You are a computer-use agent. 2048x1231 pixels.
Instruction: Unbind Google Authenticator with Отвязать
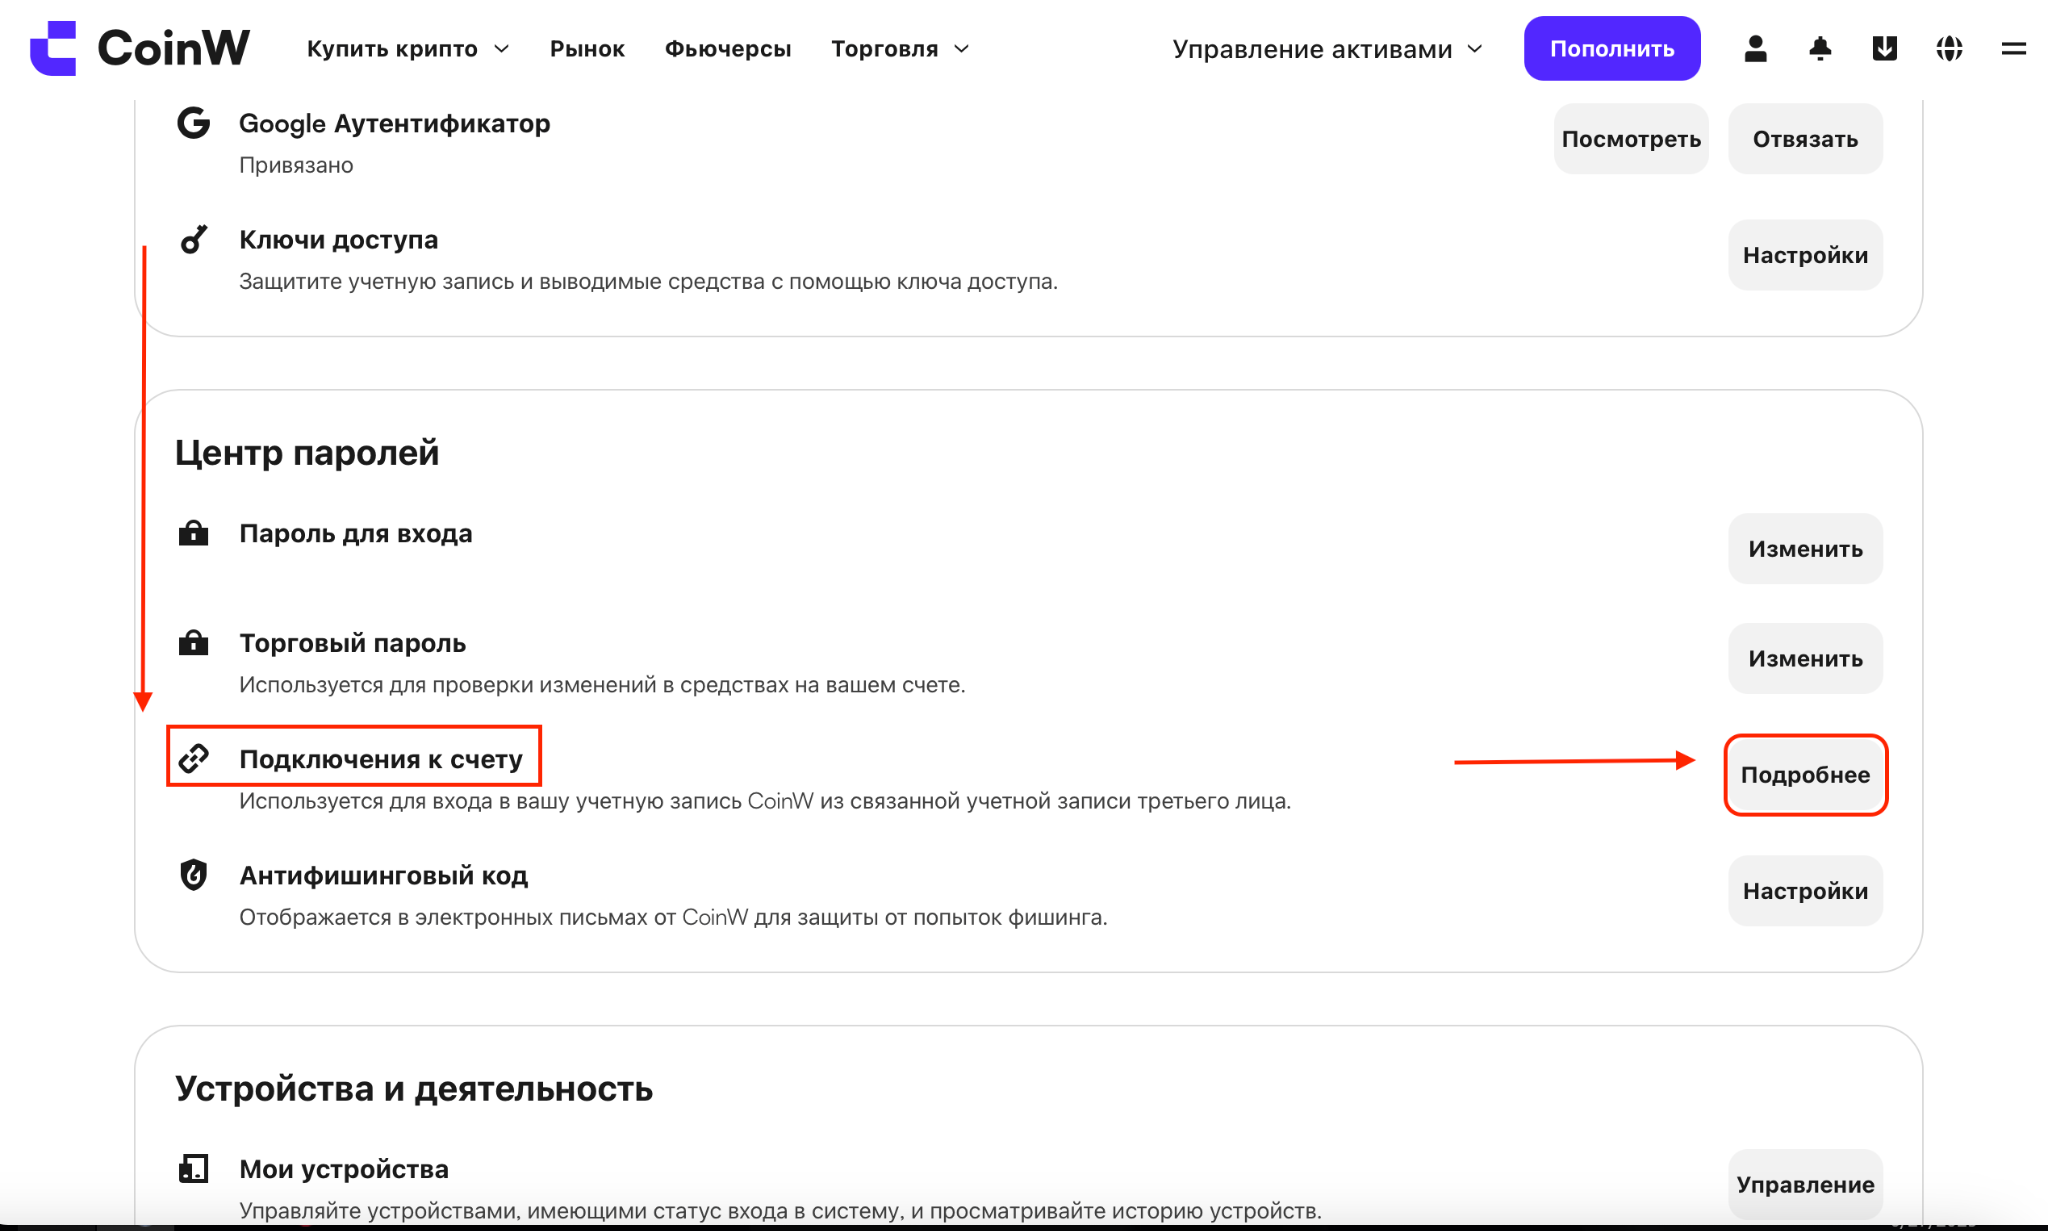coord(1805,139)
